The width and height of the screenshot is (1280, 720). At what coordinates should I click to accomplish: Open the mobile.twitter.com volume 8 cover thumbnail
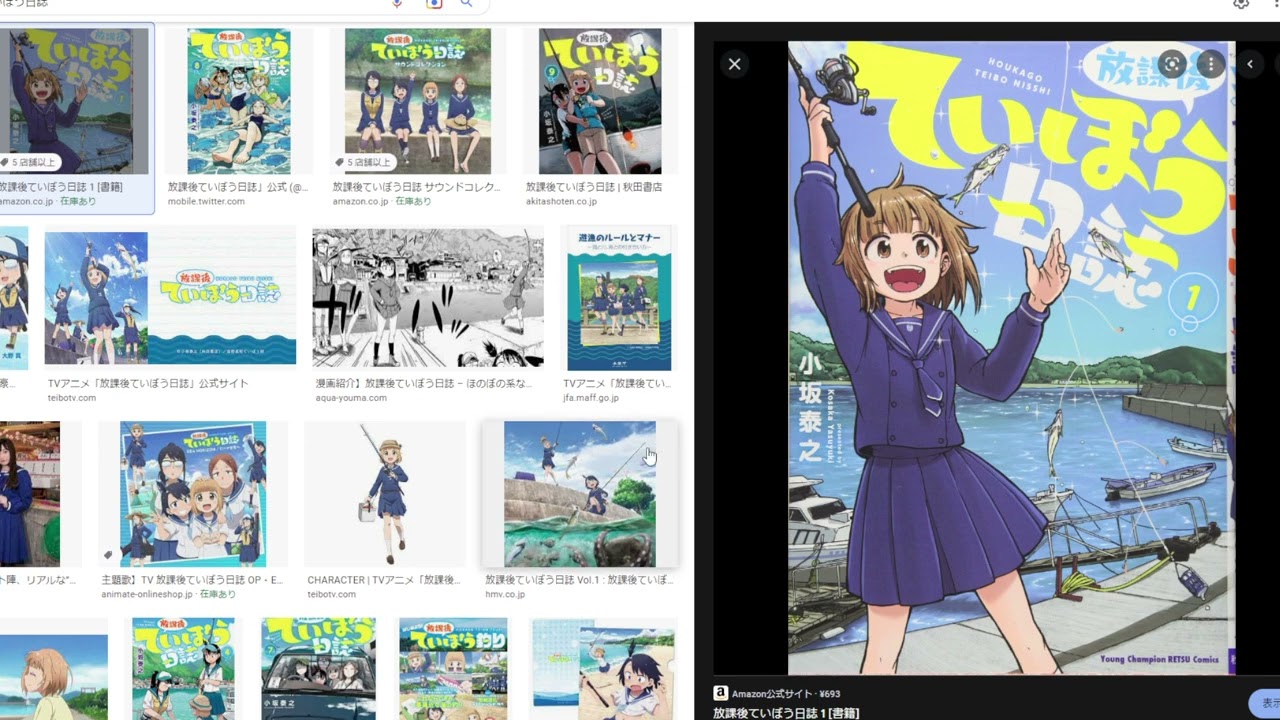tap(239, 101)
